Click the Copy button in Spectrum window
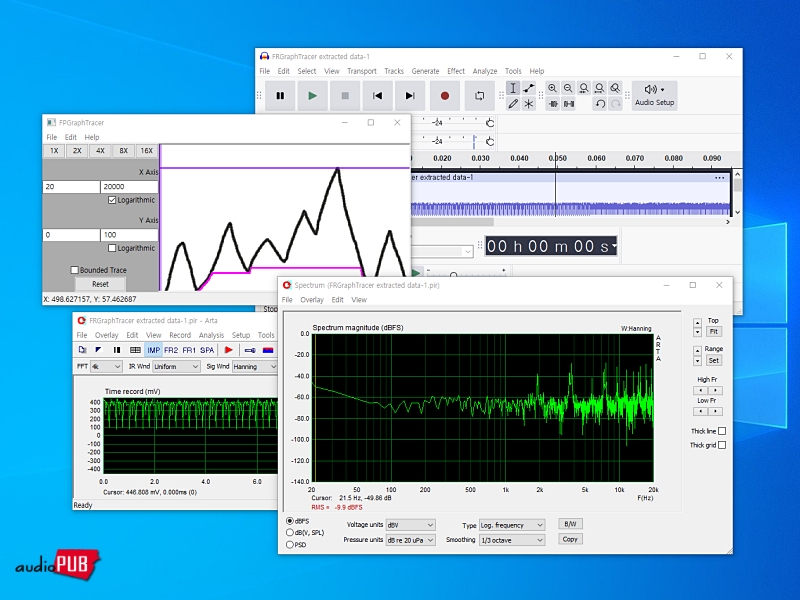 [570, 539]
